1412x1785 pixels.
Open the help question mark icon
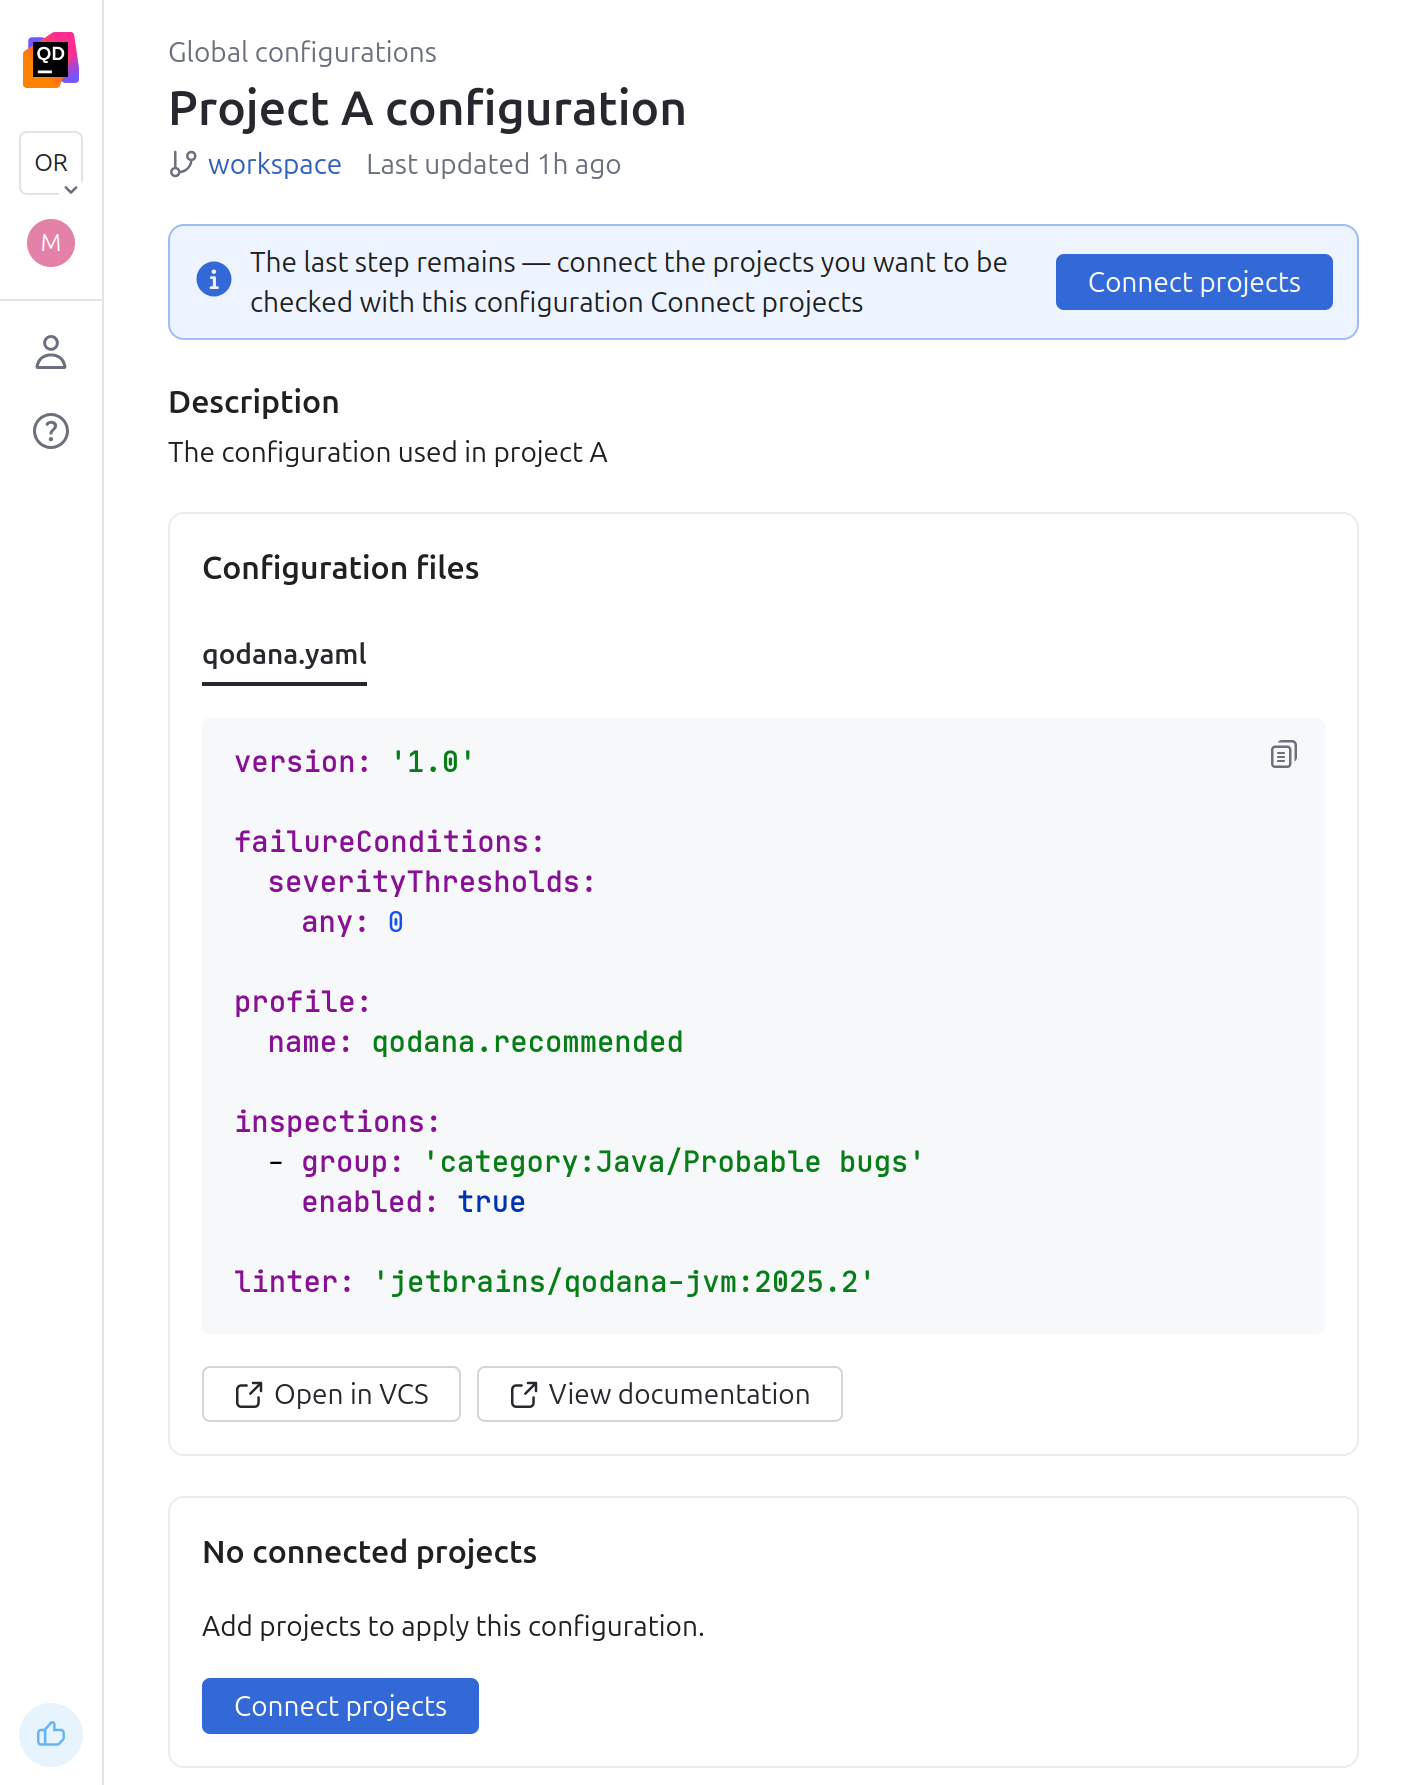tap(51, 431)
